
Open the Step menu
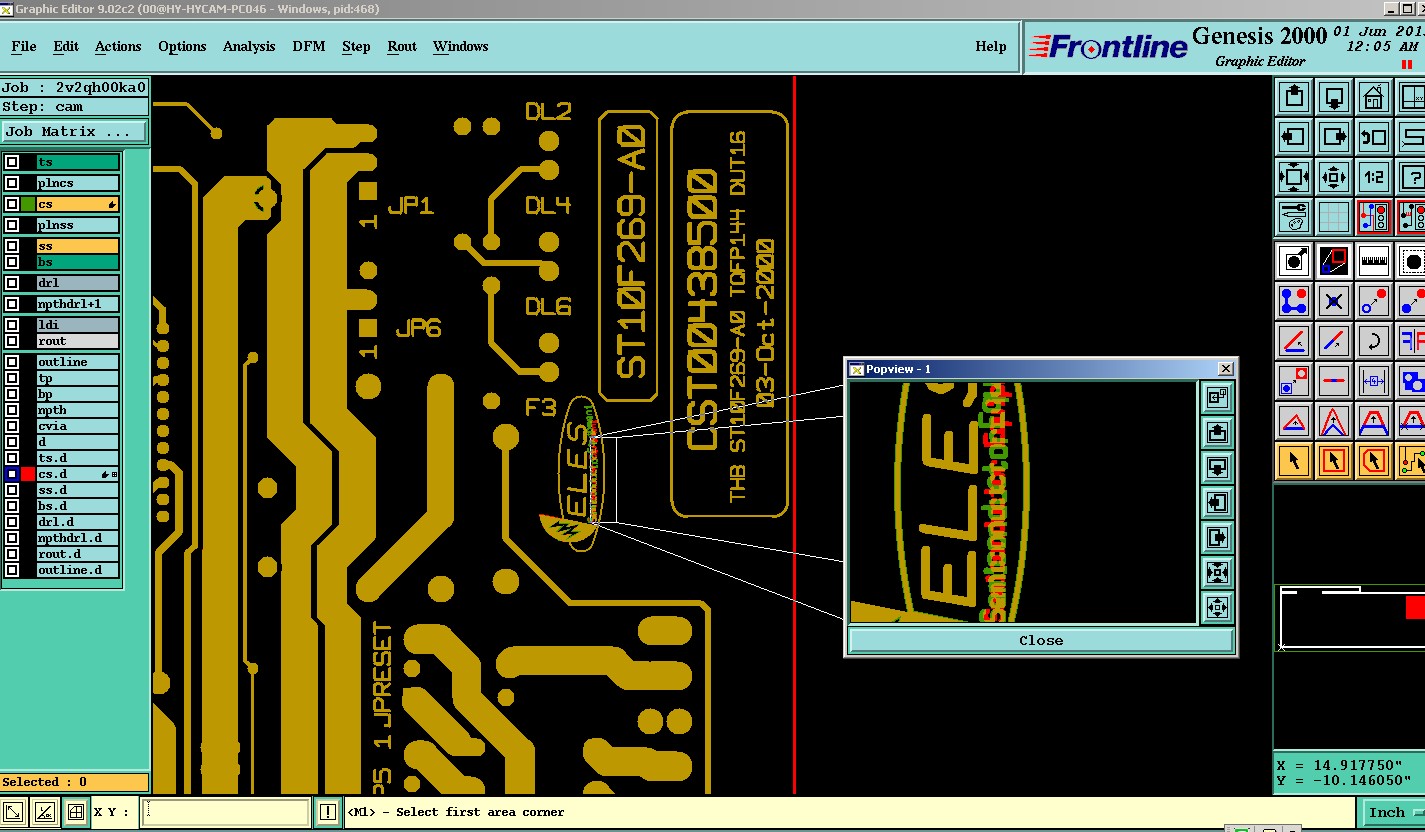(356, 46)
